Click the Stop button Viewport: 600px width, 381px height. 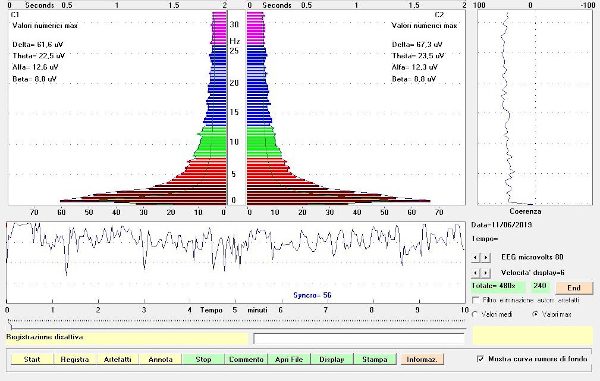pyautogui.click(x=203, y=359)
